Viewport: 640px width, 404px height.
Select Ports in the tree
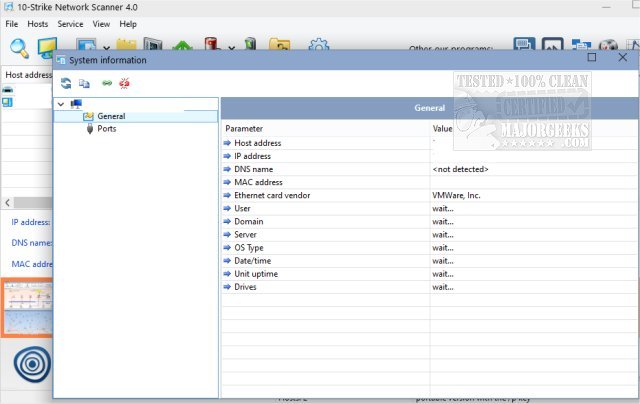[x=107, y=129]
